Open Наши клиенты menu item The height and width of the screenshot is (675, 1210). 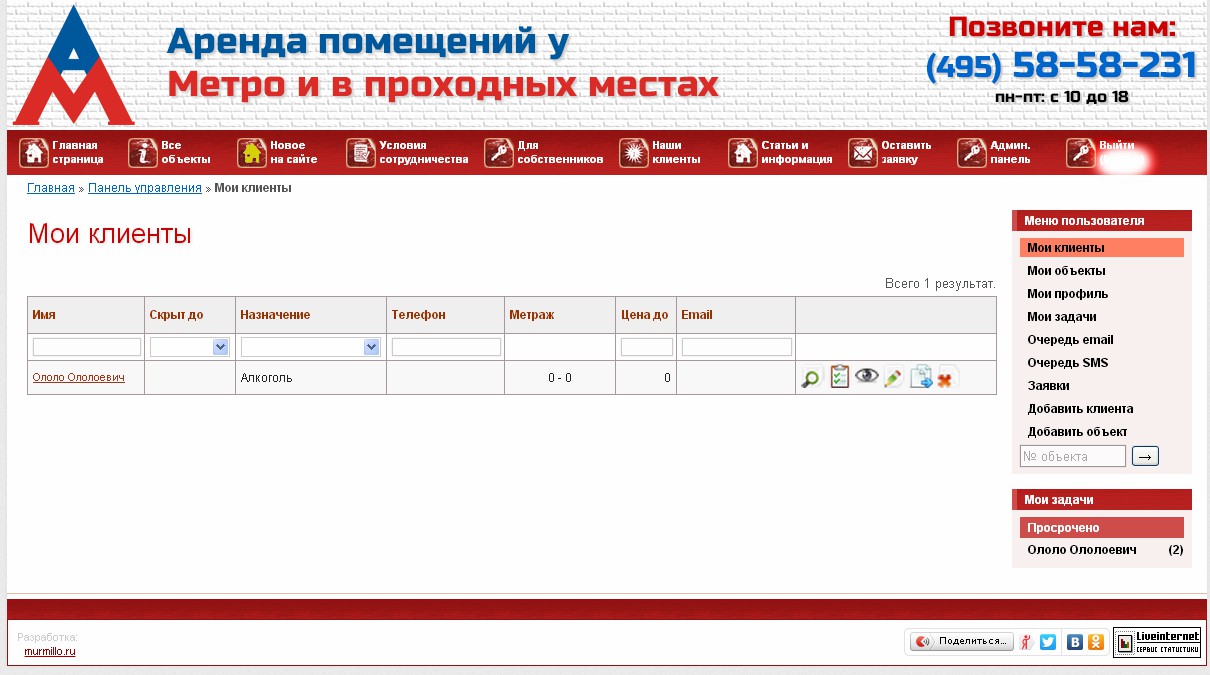tap(677, 152)
